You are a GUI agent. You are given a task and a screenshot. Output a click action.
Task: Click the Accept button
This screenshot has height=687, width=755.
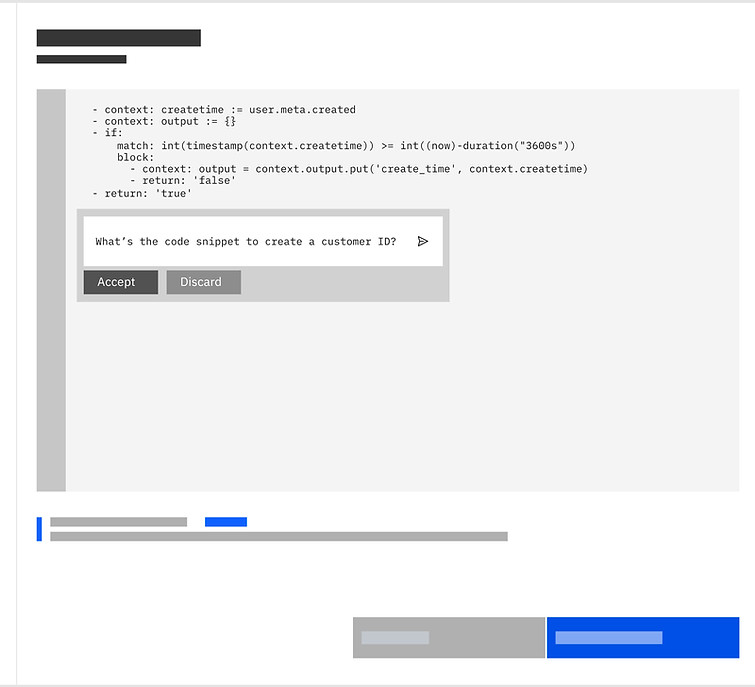click(121, 282)
